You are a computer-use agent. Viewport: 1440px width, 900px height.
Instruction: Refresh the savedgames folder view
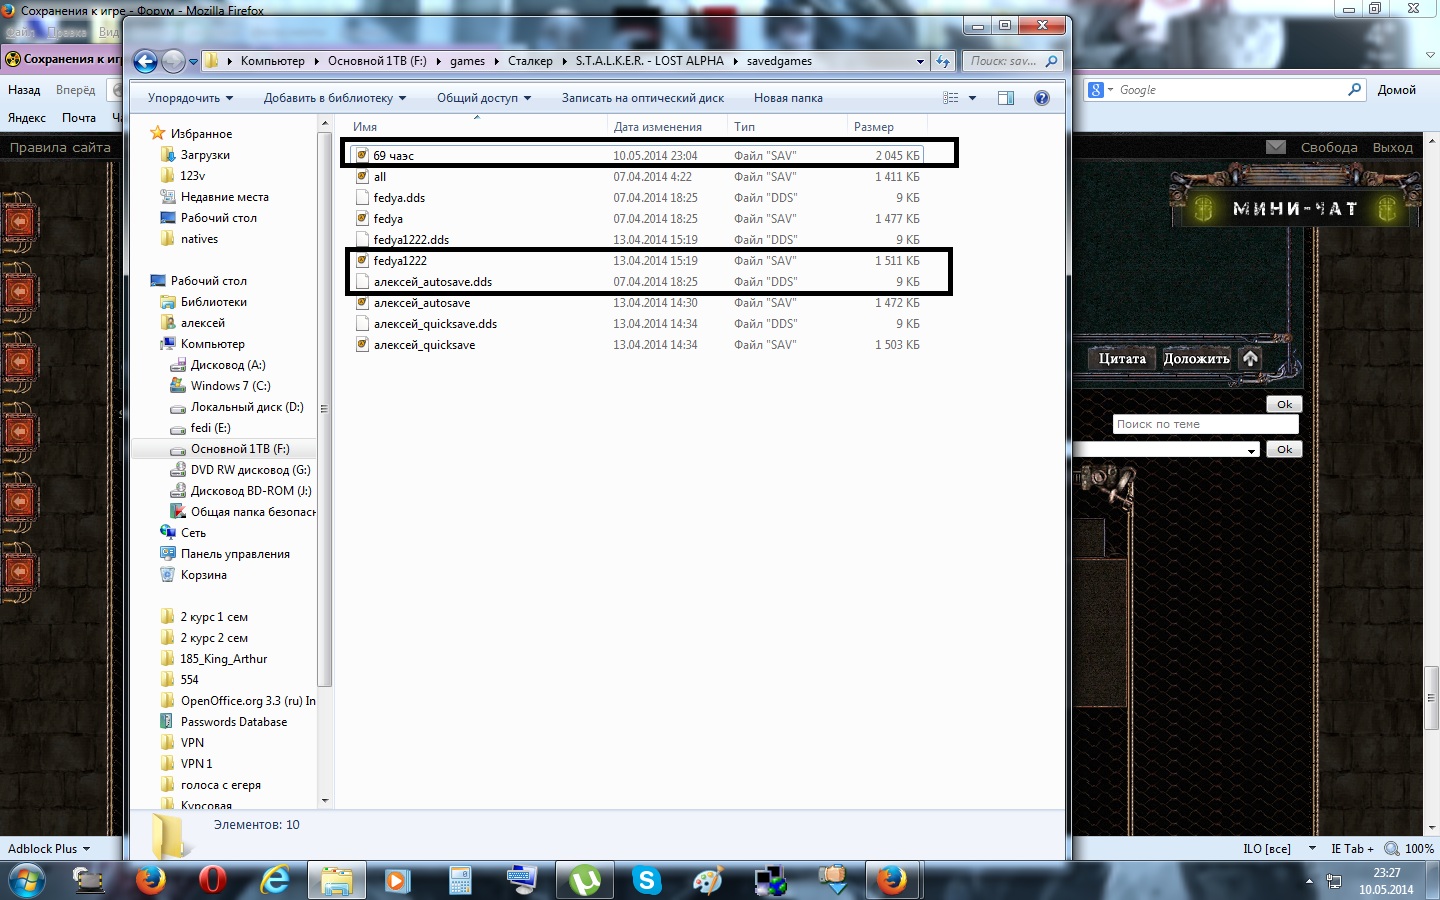tap(943, 61)
